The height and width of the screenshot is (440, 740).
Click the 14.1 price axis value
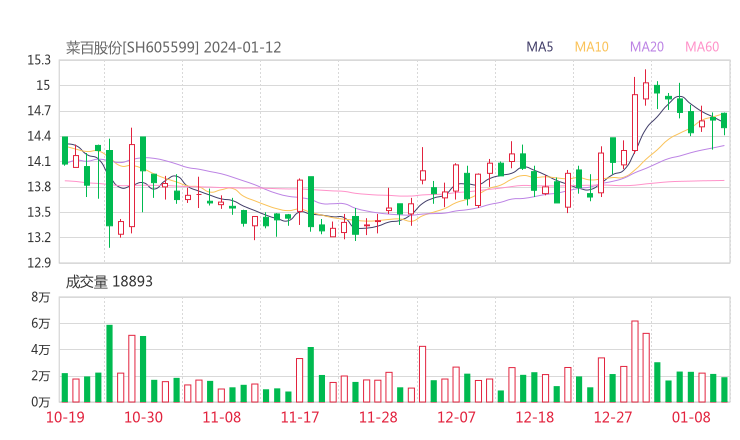(39, 162)
